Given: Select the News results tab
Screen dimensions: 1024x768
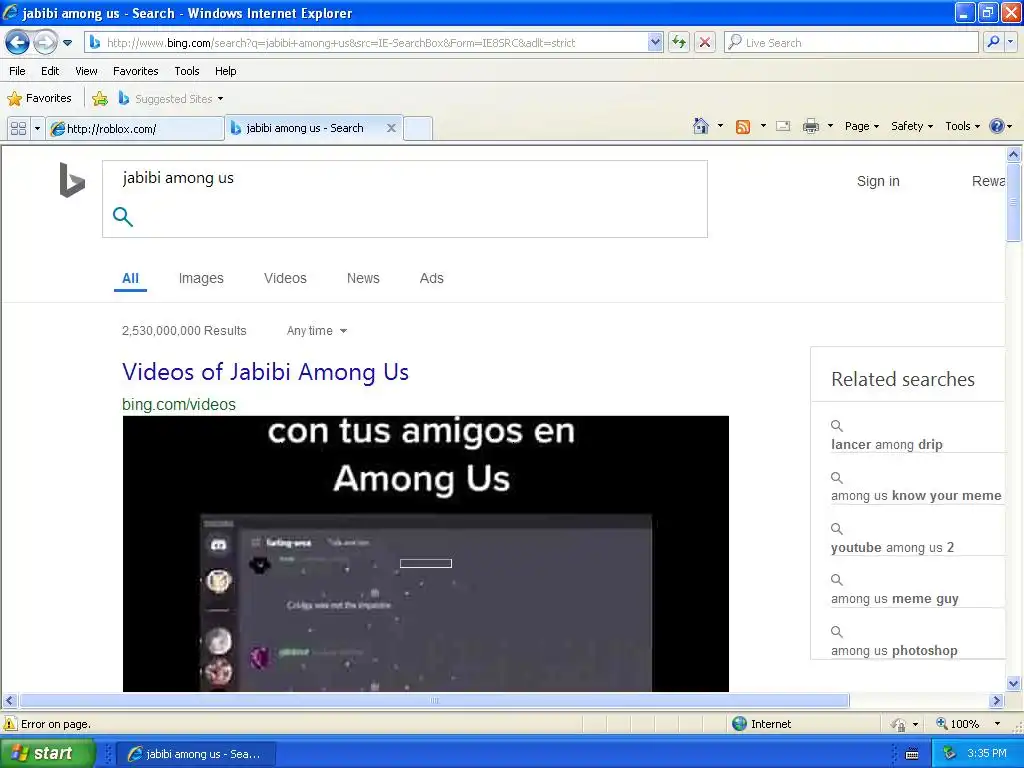Looking at the screenshot, I should (363, 278).
